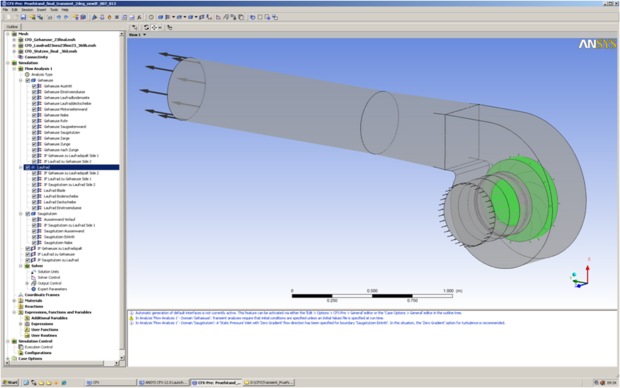Click the Windows Start button
Image resolution: width=620 pixels, height=388 pixels.
click(x=10, y=382)
